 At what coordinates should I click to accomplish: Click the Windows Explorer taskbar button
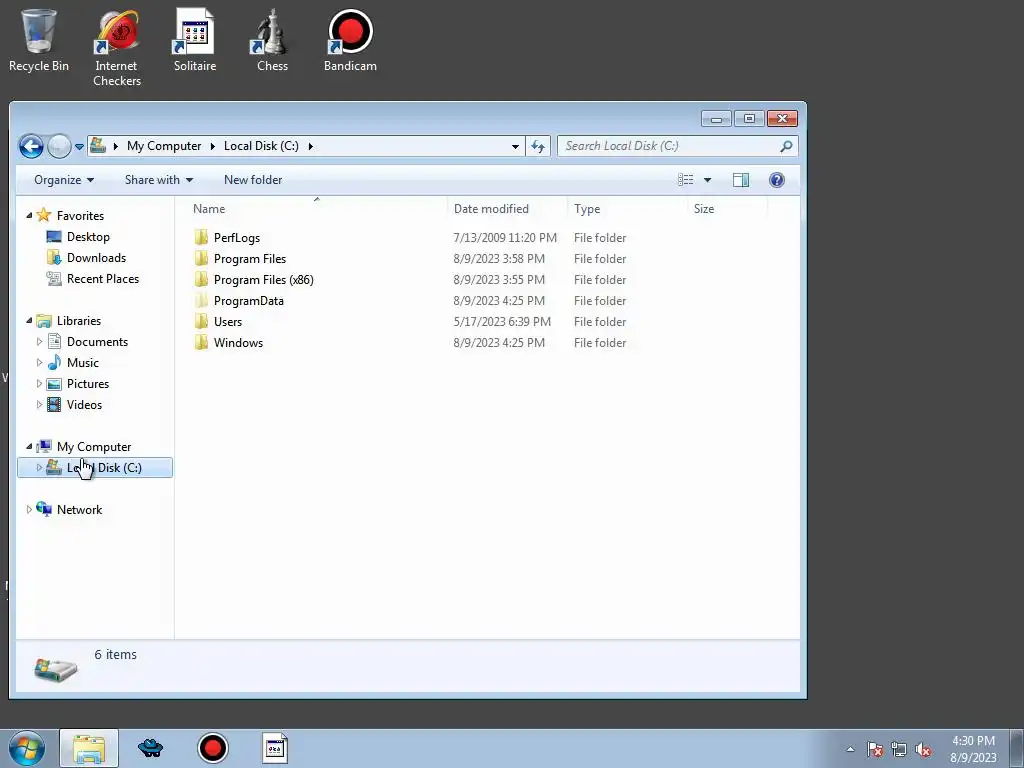[89, 748]
